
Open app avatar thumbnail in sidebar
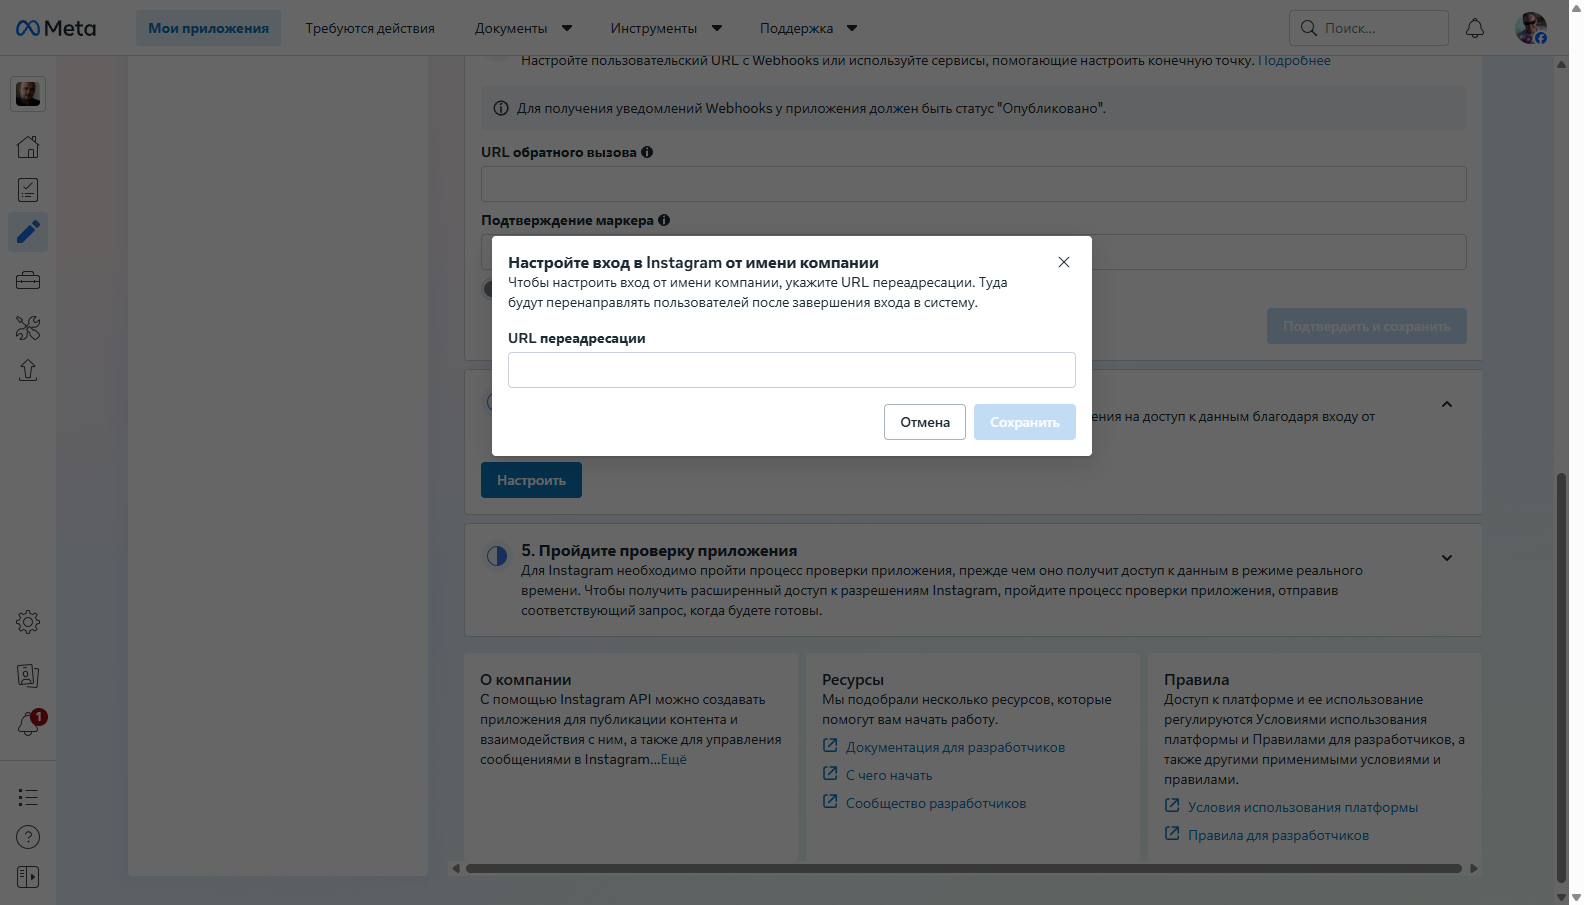(x=28, y=94)
